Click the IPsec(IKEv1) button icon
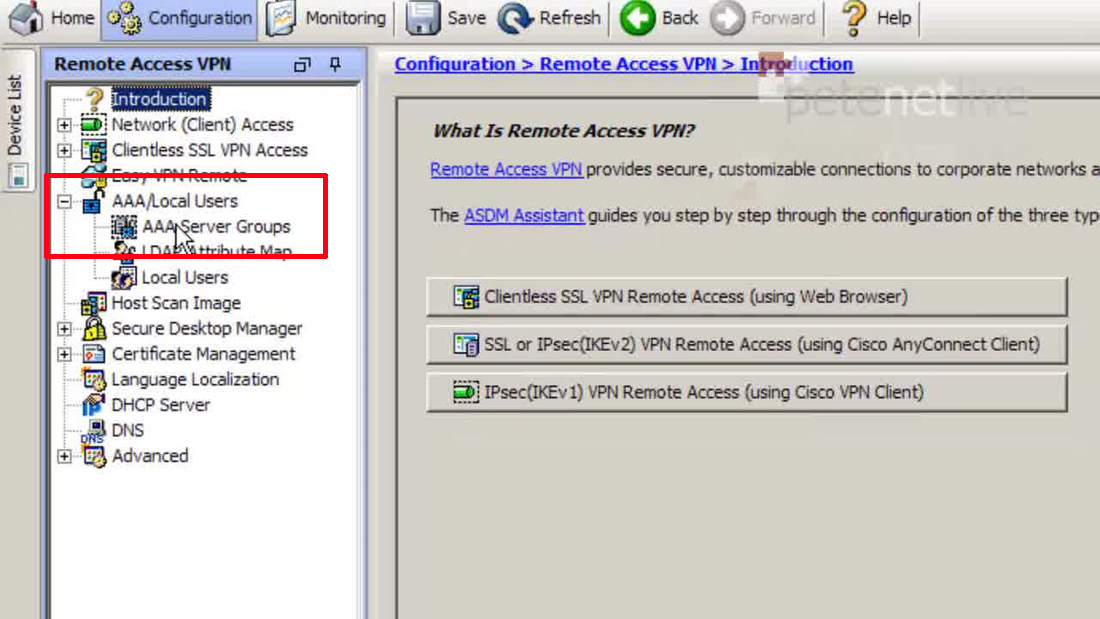 tap(466, 392)
